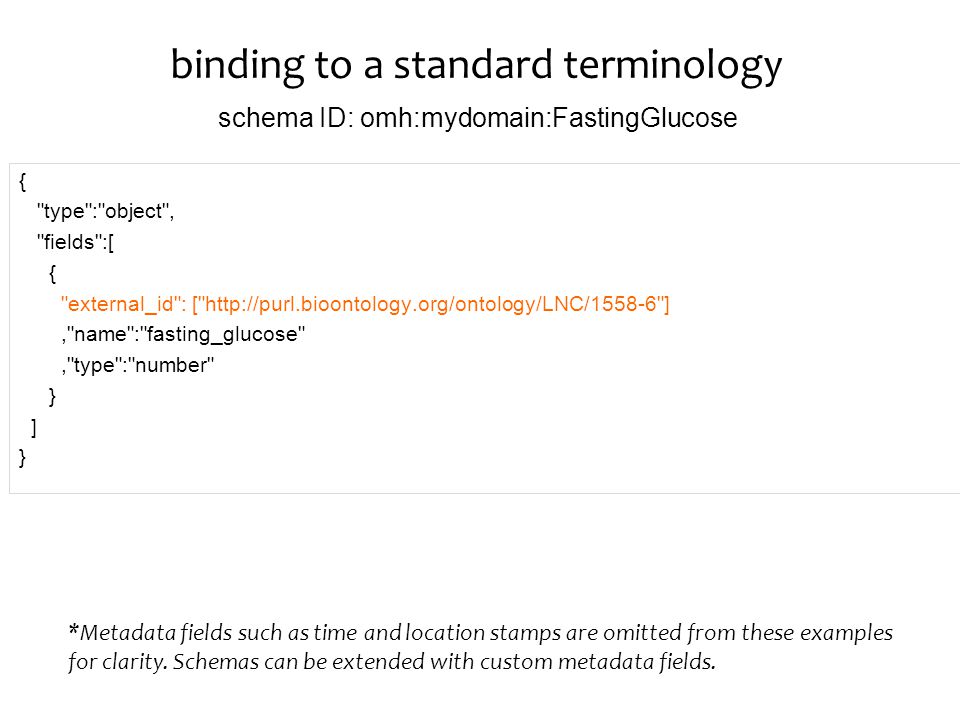Click the inner closing brace after type number
The width and height of the screenshot is (960, 720).
pyautogui.click(x=52, y=397)
